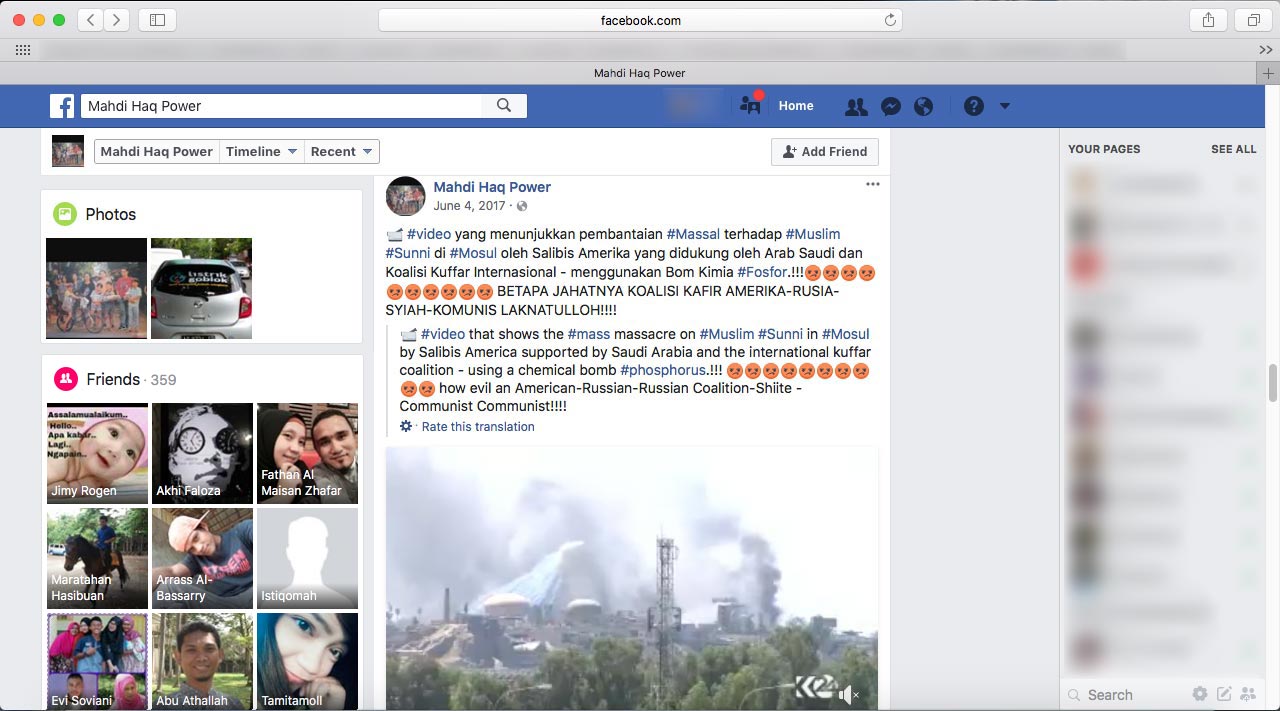Screen dimensions: 1280x711
Task: Open the Help question mark icon
Action: 973,106
